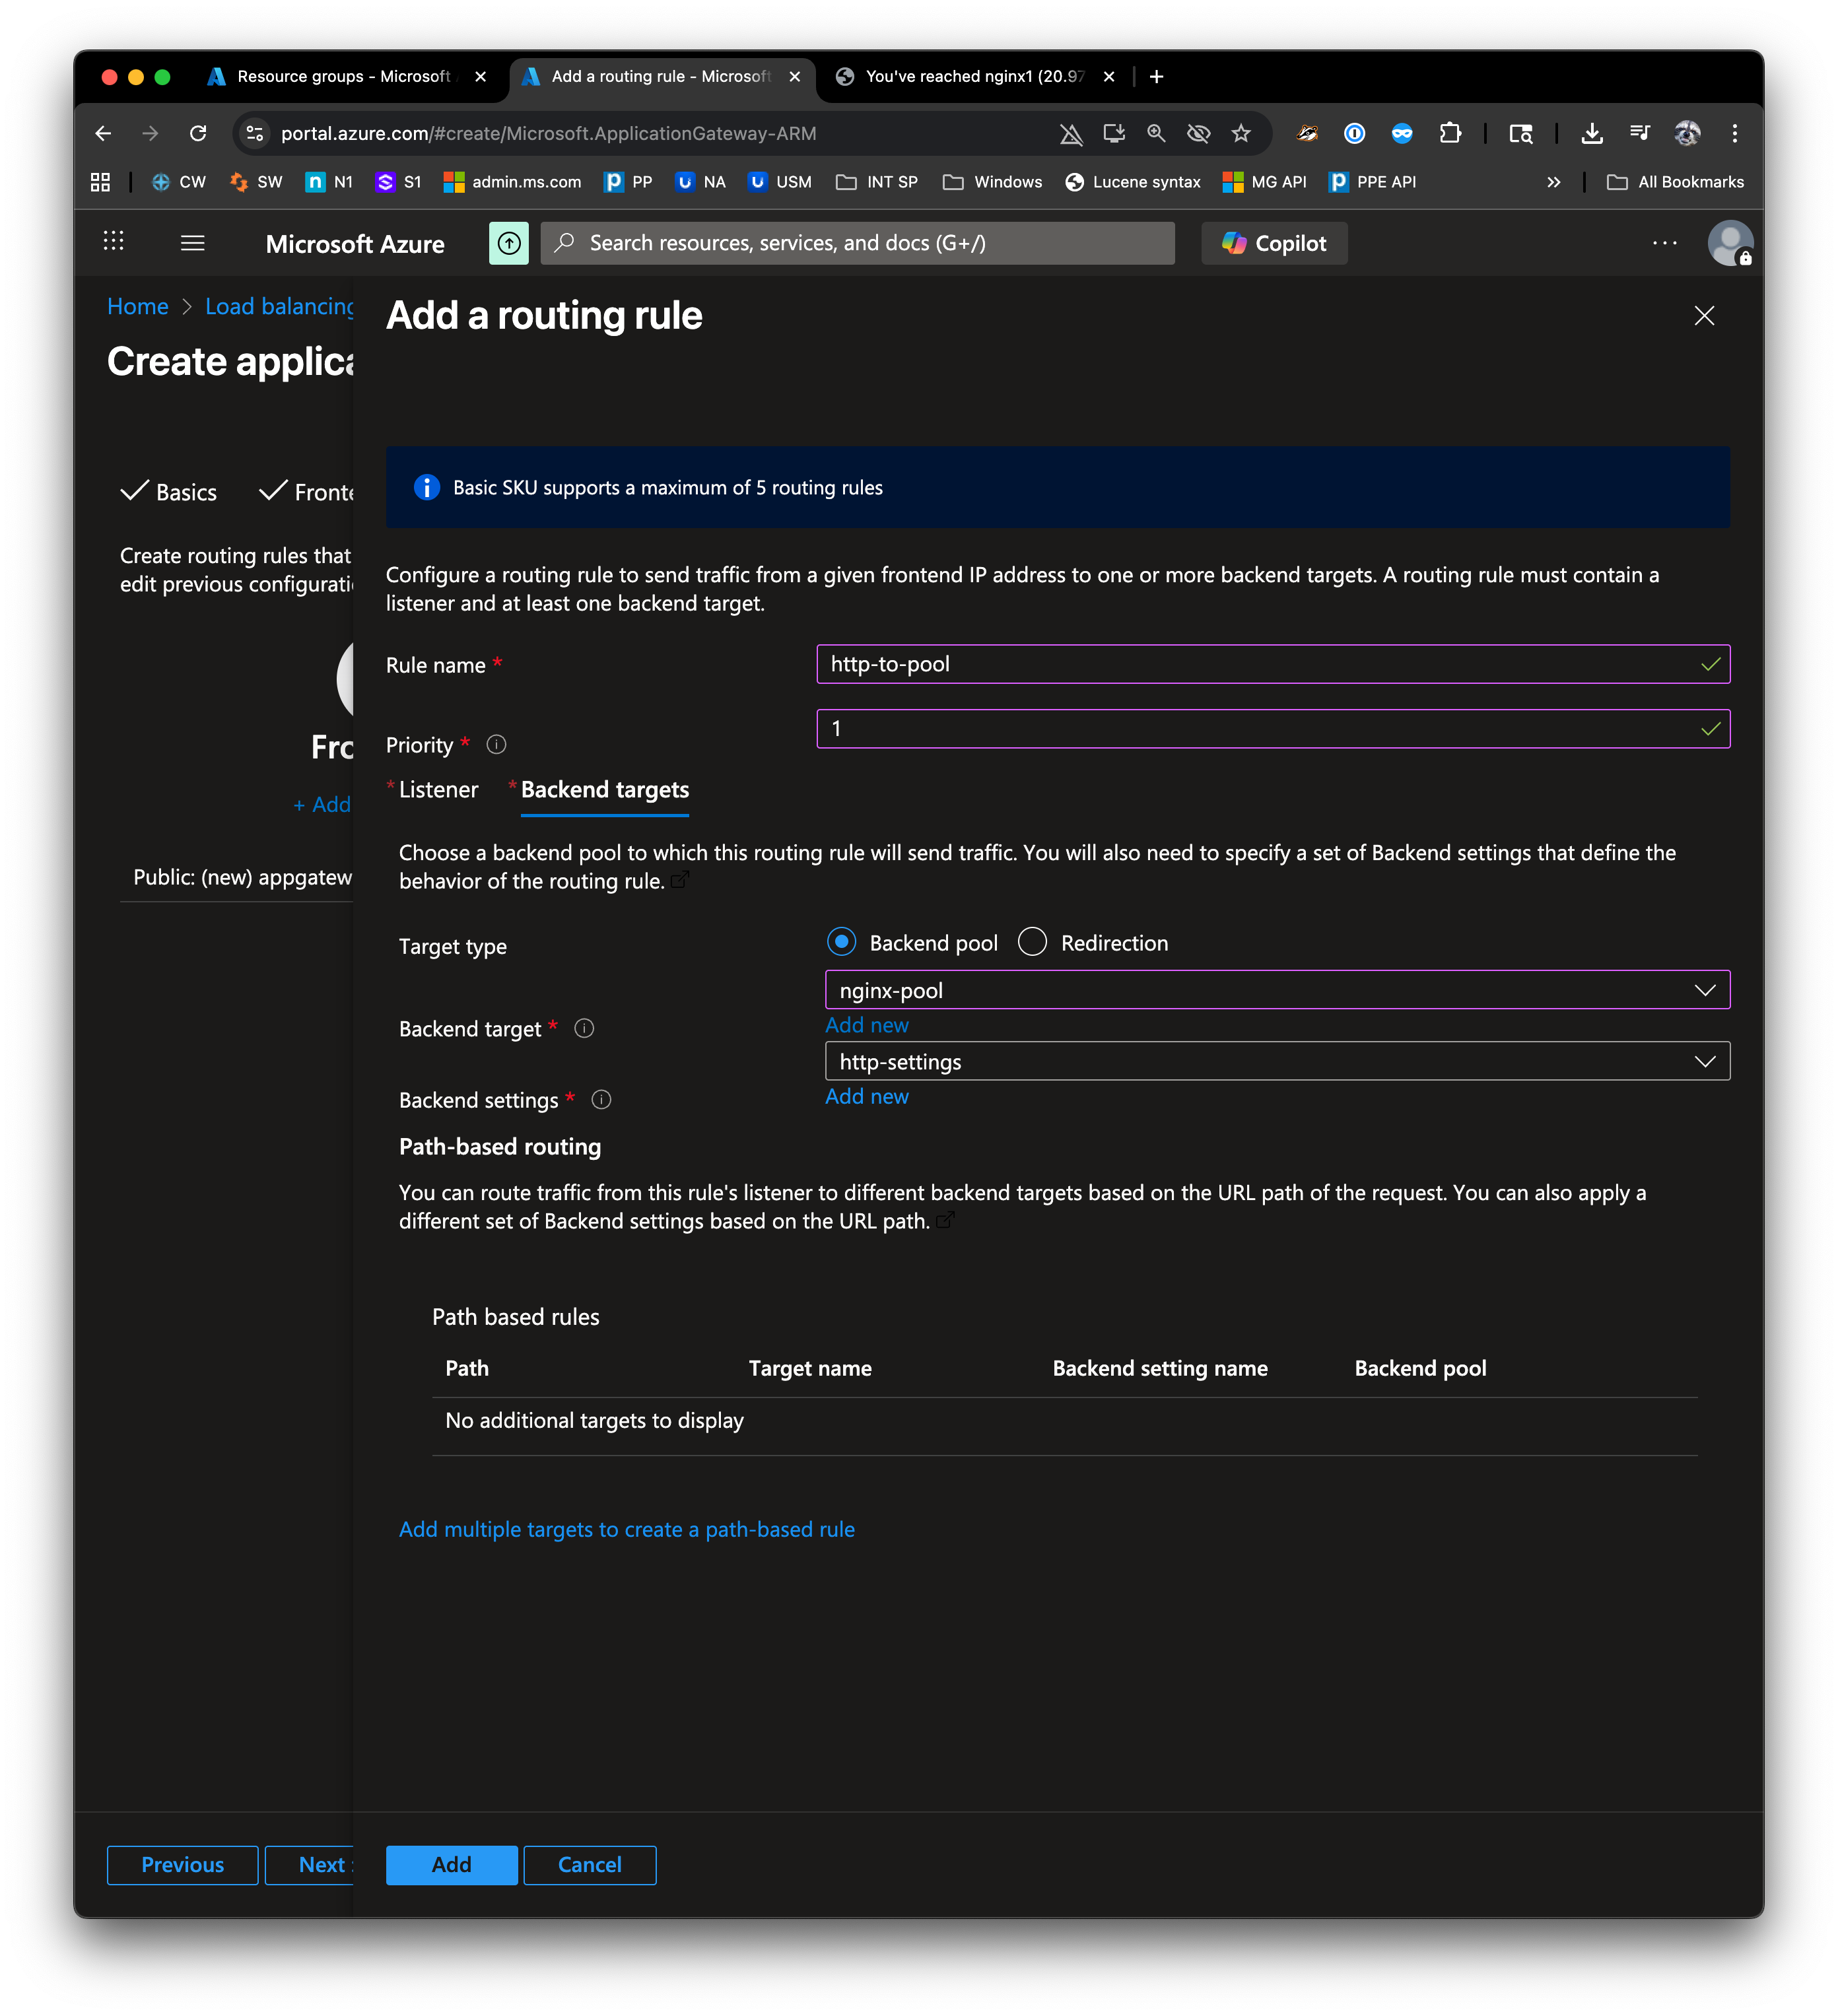This screenshot has height=2016, width=1838.
Task: Select the Backend pool radio button
Action: [842, 942]
